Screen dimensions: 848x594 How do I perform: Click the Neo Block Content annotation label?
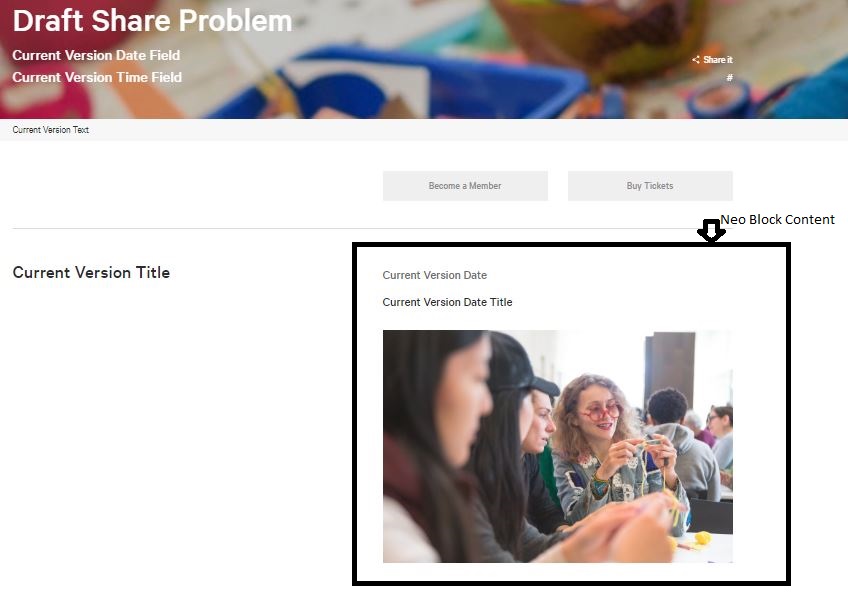778,219
